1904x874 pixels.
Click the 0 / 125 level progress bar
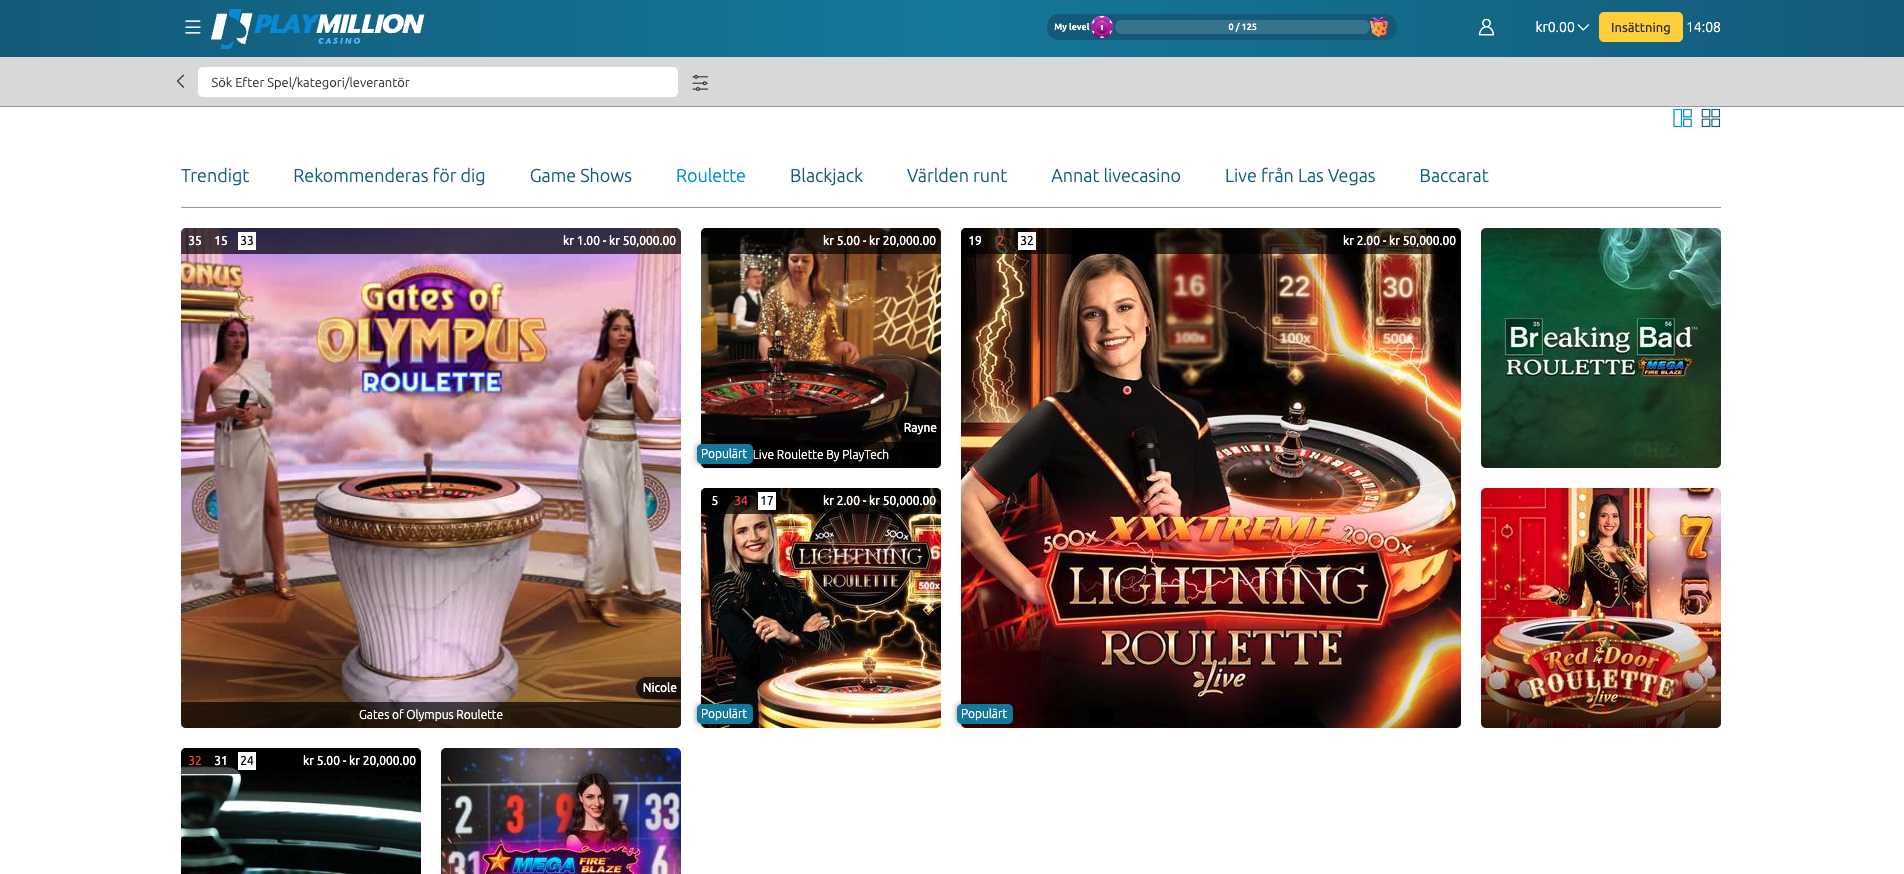[1242, 27]
